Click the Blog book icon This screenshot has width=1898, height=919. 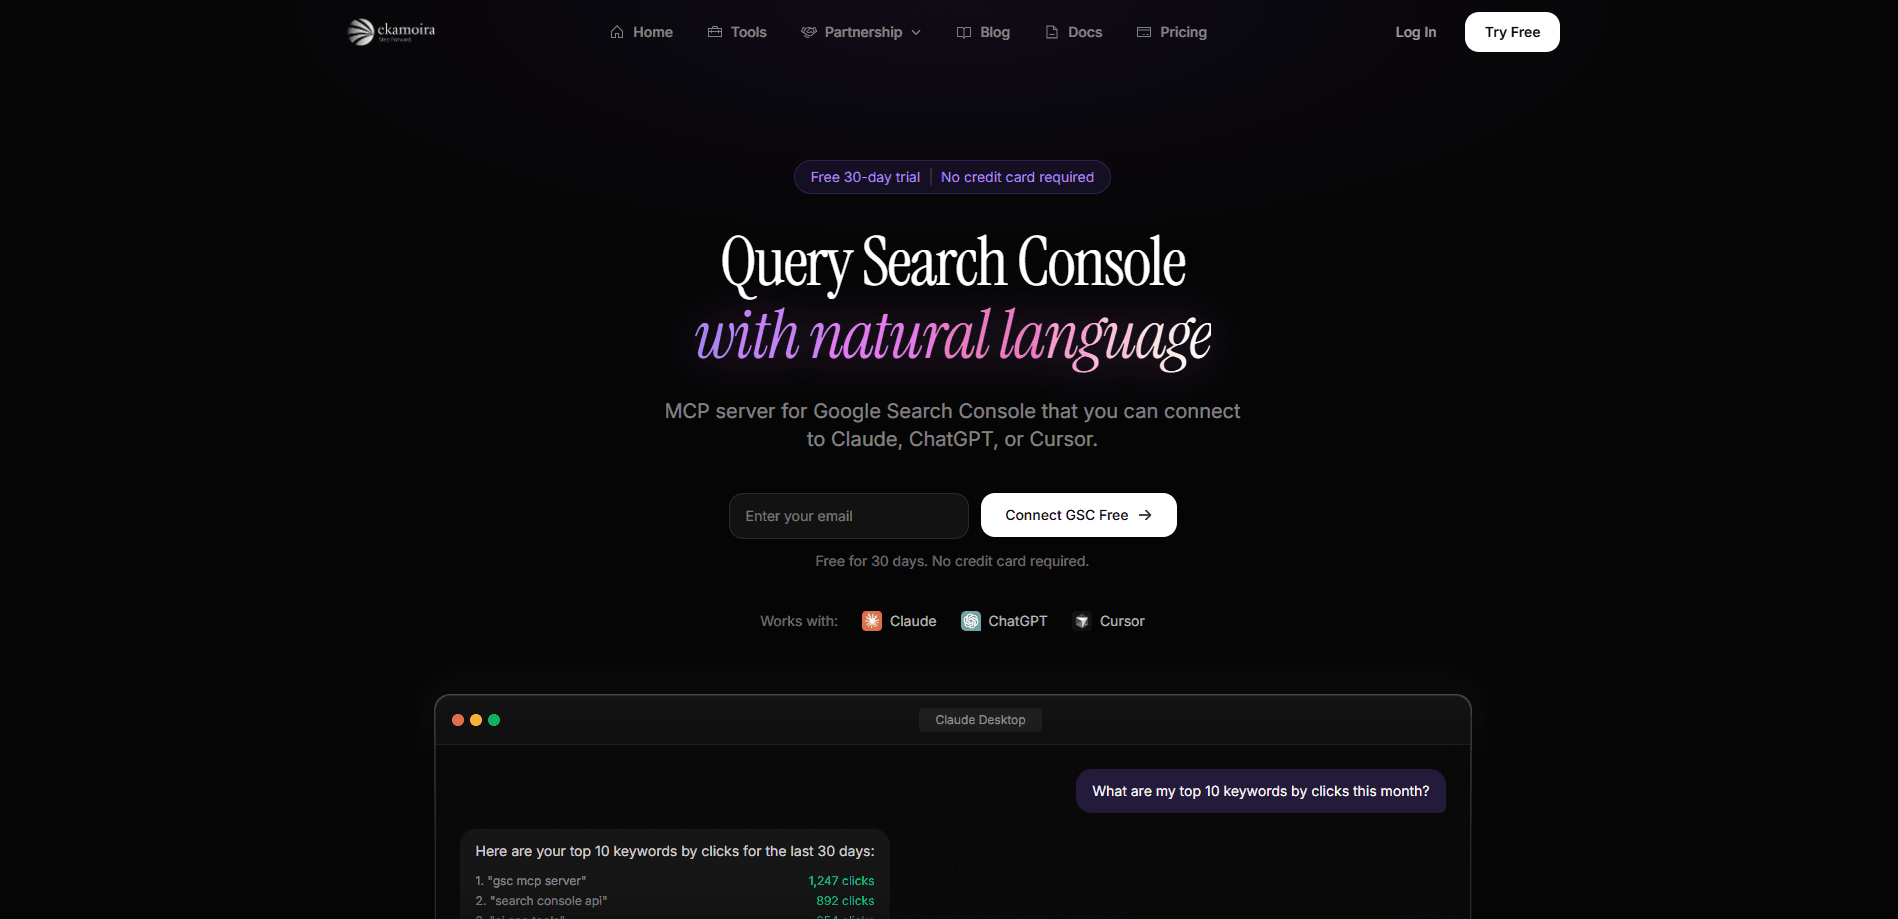pos(964,32)
